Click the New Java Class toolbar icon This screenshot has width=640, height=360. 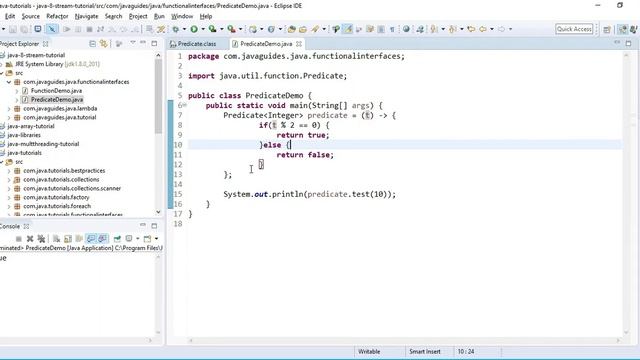271,29
